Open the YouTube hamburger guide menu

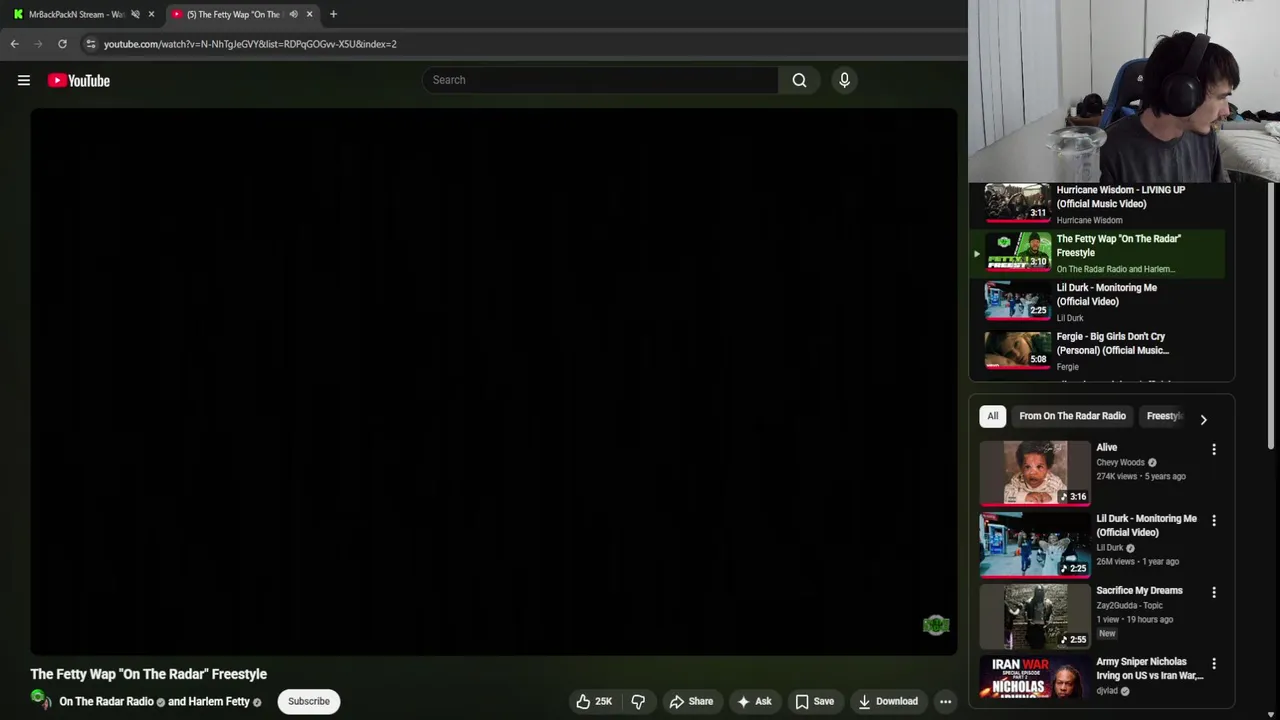point(24,81)
